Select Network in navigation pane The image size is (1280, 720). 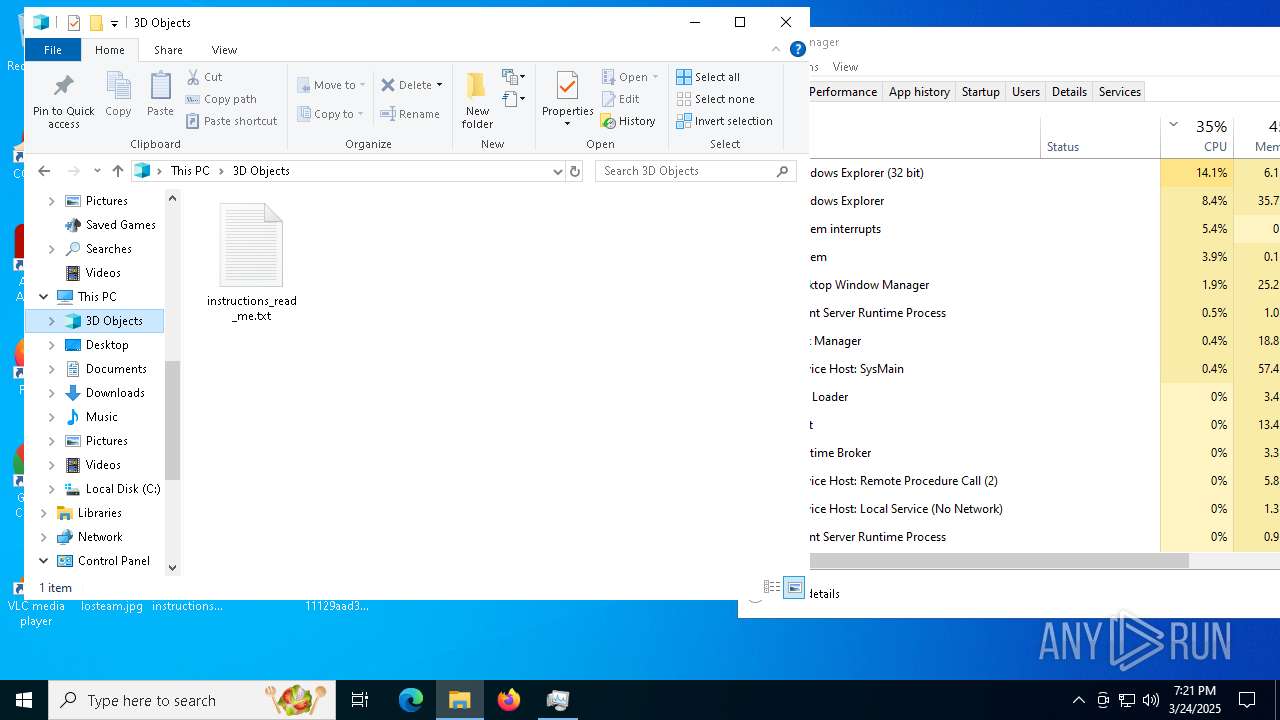coord(99,537)
